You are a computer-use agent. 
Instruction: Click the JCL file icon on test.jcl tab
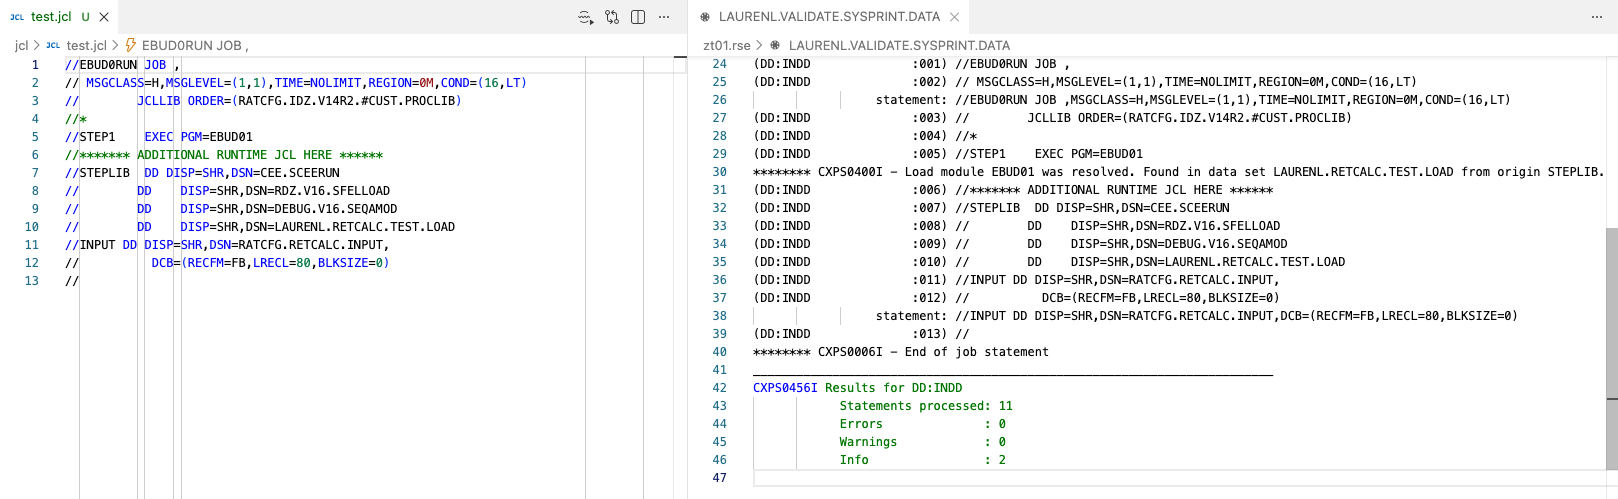point(17,16)
